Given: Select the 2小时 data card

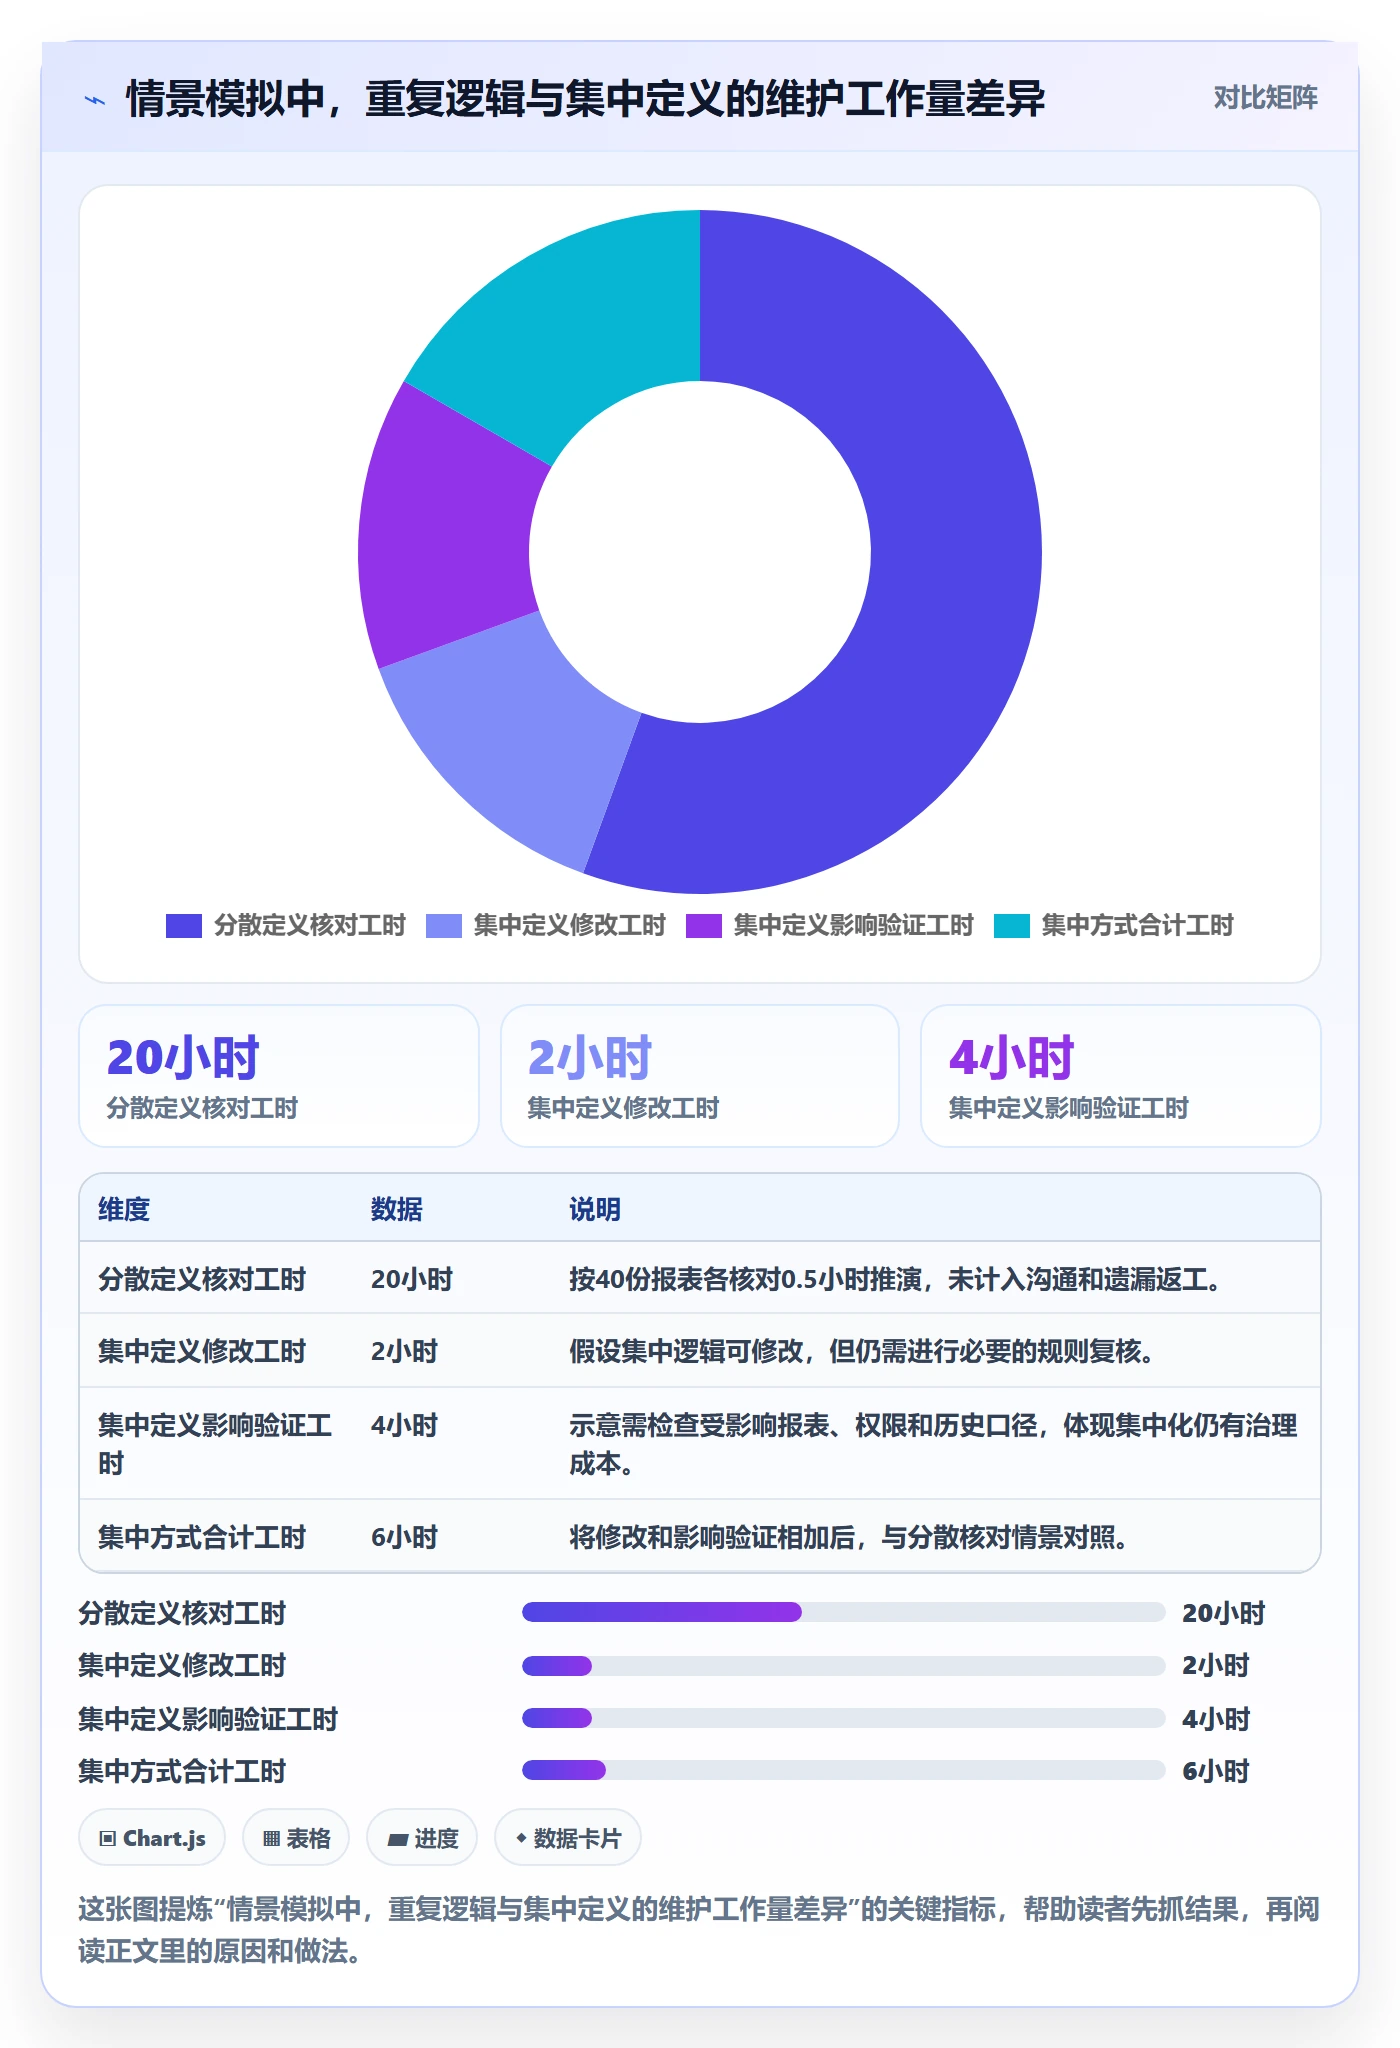Looking at the screenshot, I should click(x=700, y=1076).
